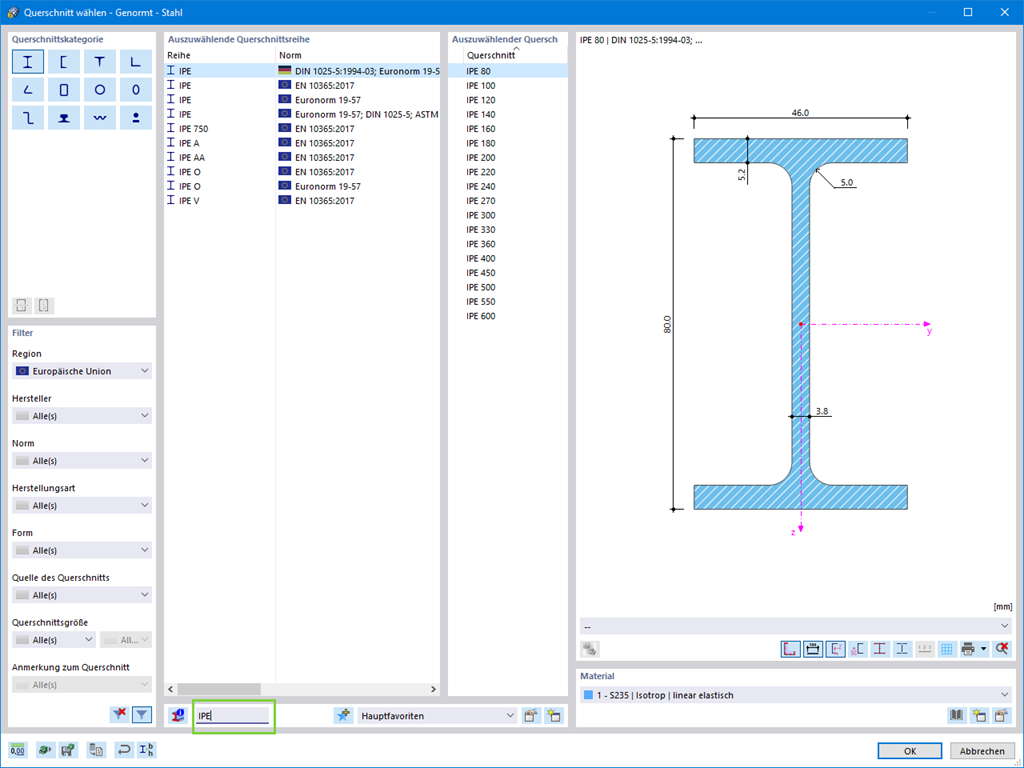Open the Herstellungsart dropdown
This screenshot has width=1024, height=768.
[82, 505]
